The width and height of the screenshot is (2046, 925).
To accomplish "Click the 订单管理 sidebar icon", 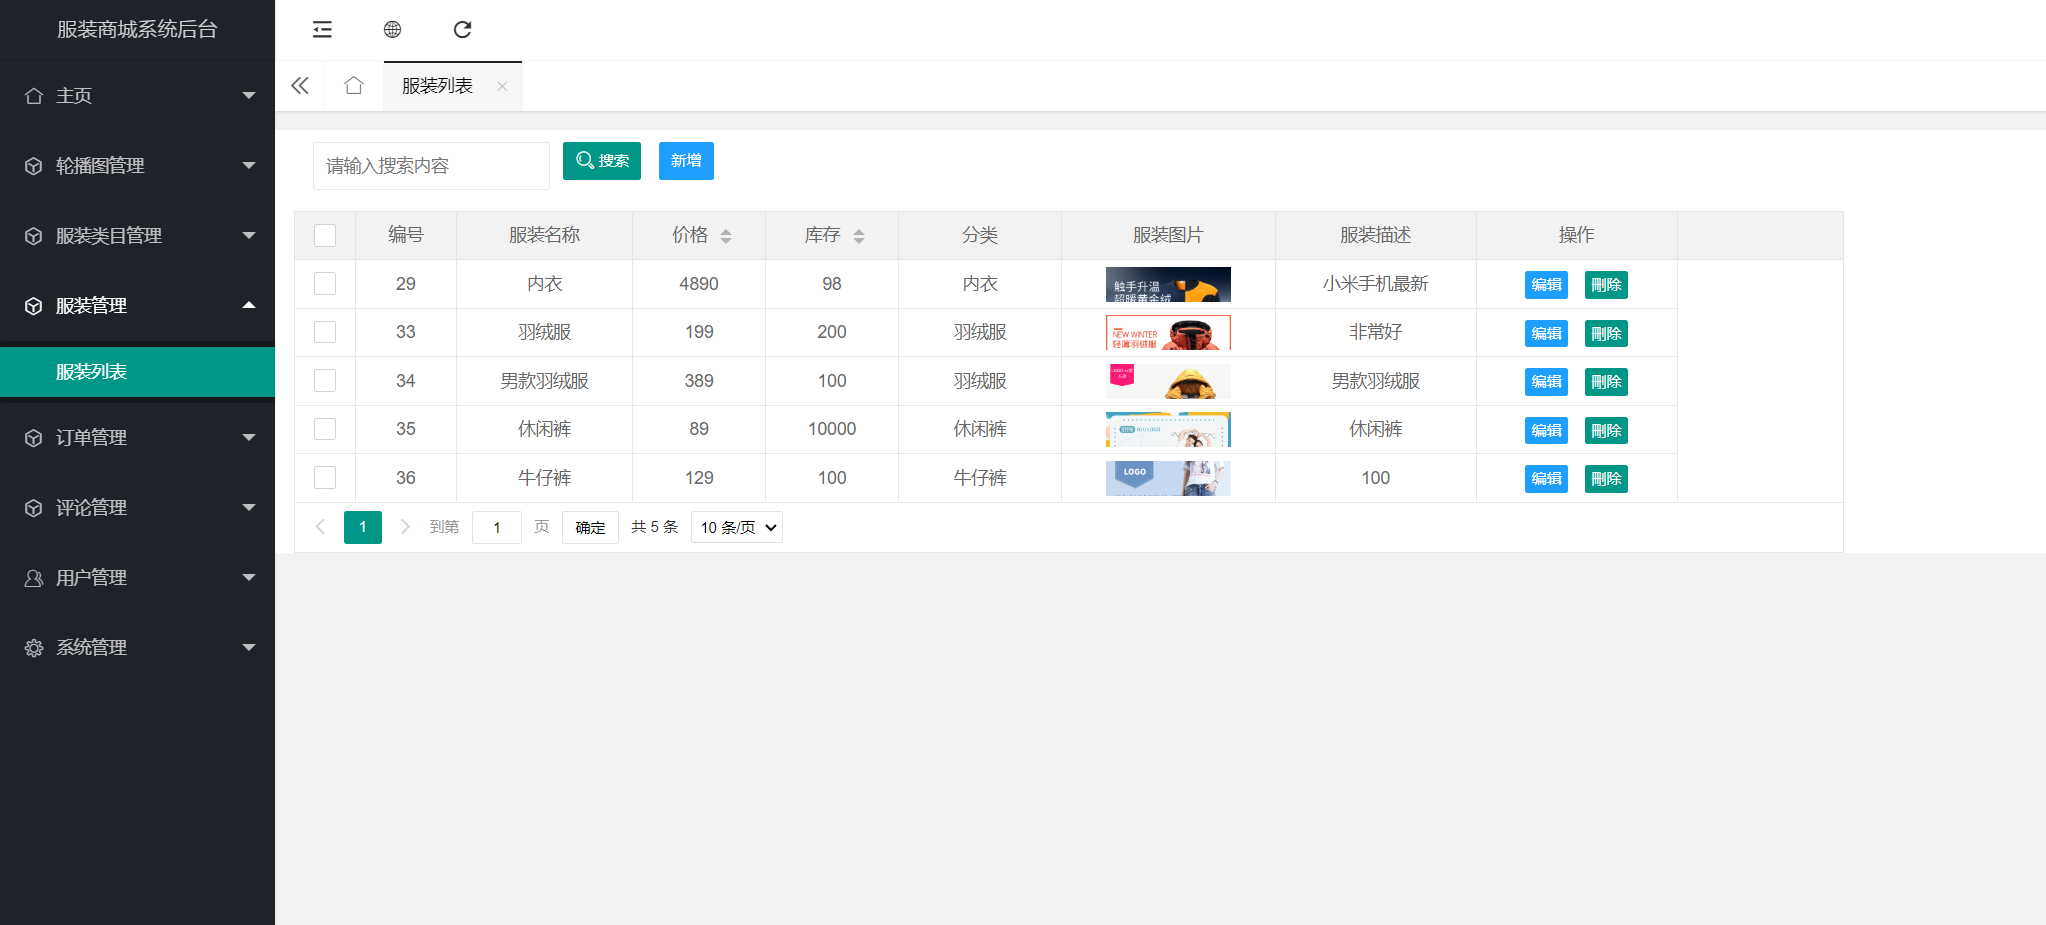I will [x=33, y=437].
